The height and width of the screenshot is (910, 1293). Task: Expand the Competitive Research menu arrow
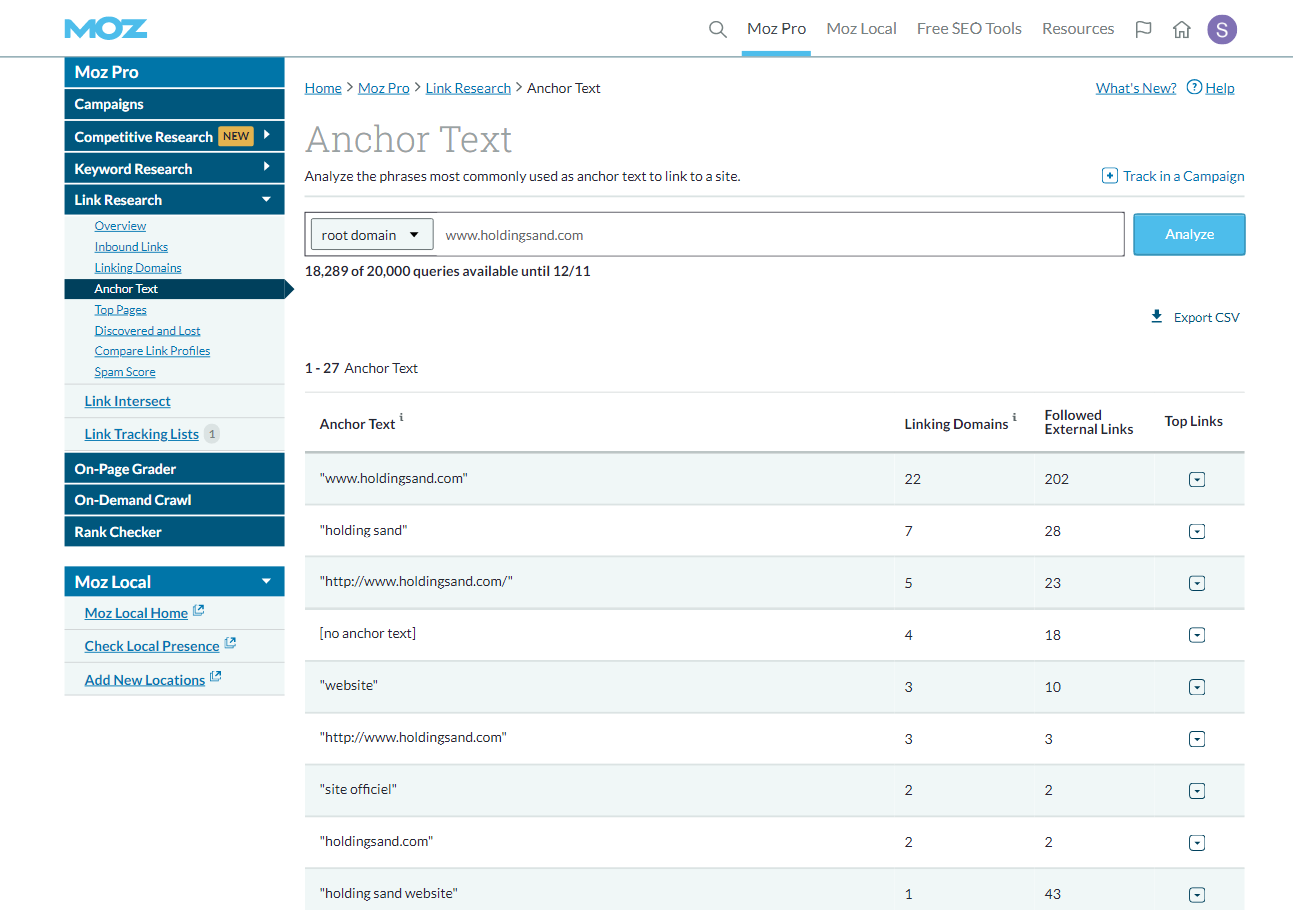(x=267, y=134)
